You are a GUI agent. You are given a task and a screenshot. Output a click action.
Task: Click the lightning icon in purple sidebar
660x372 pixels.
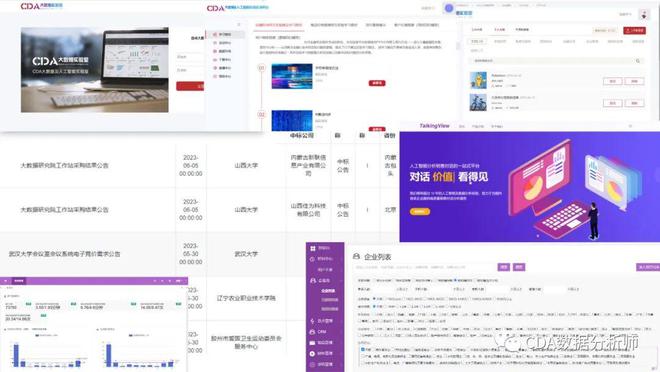(x=312, y=321)
